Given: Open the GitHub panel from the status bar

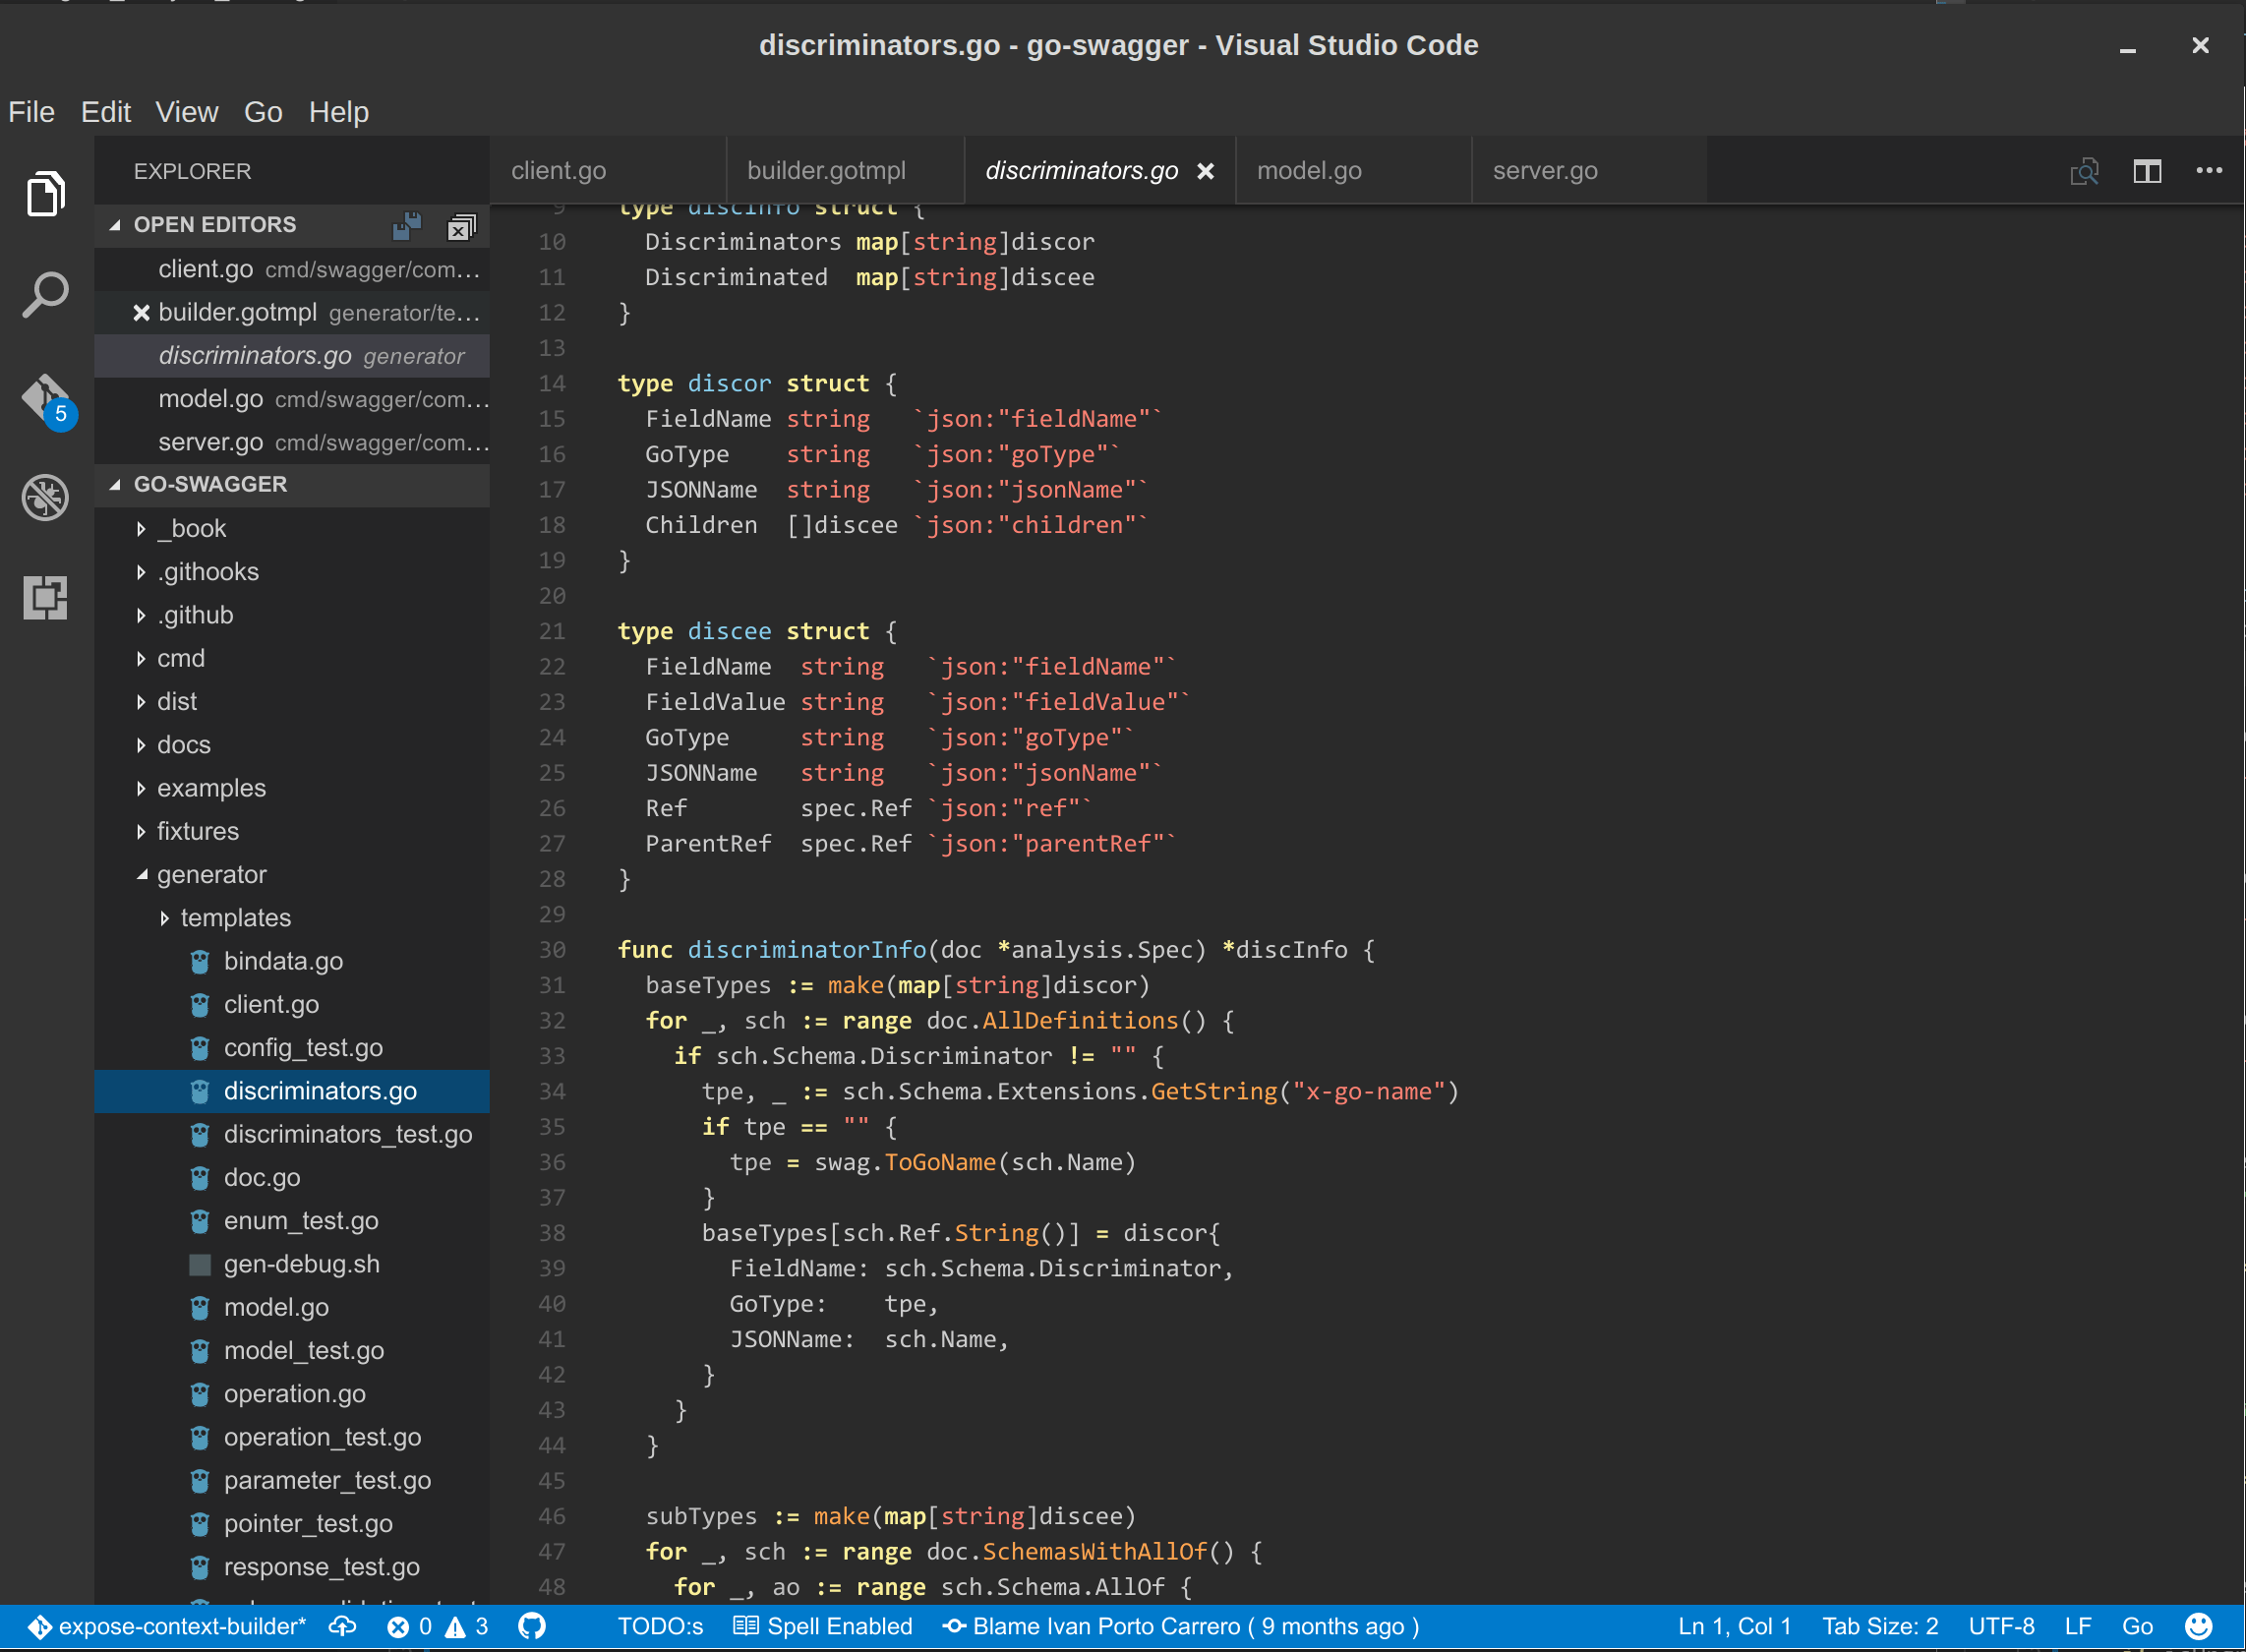Looking at the screenshot, I should [531, 1626].
